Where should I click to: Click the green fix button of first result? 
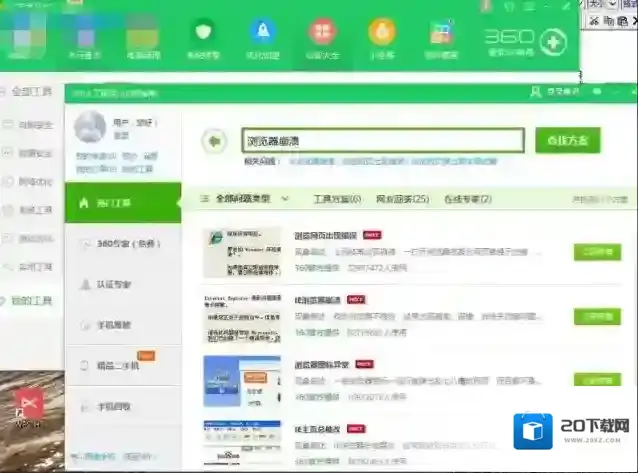pyautogui.click(x=595, y=252)
